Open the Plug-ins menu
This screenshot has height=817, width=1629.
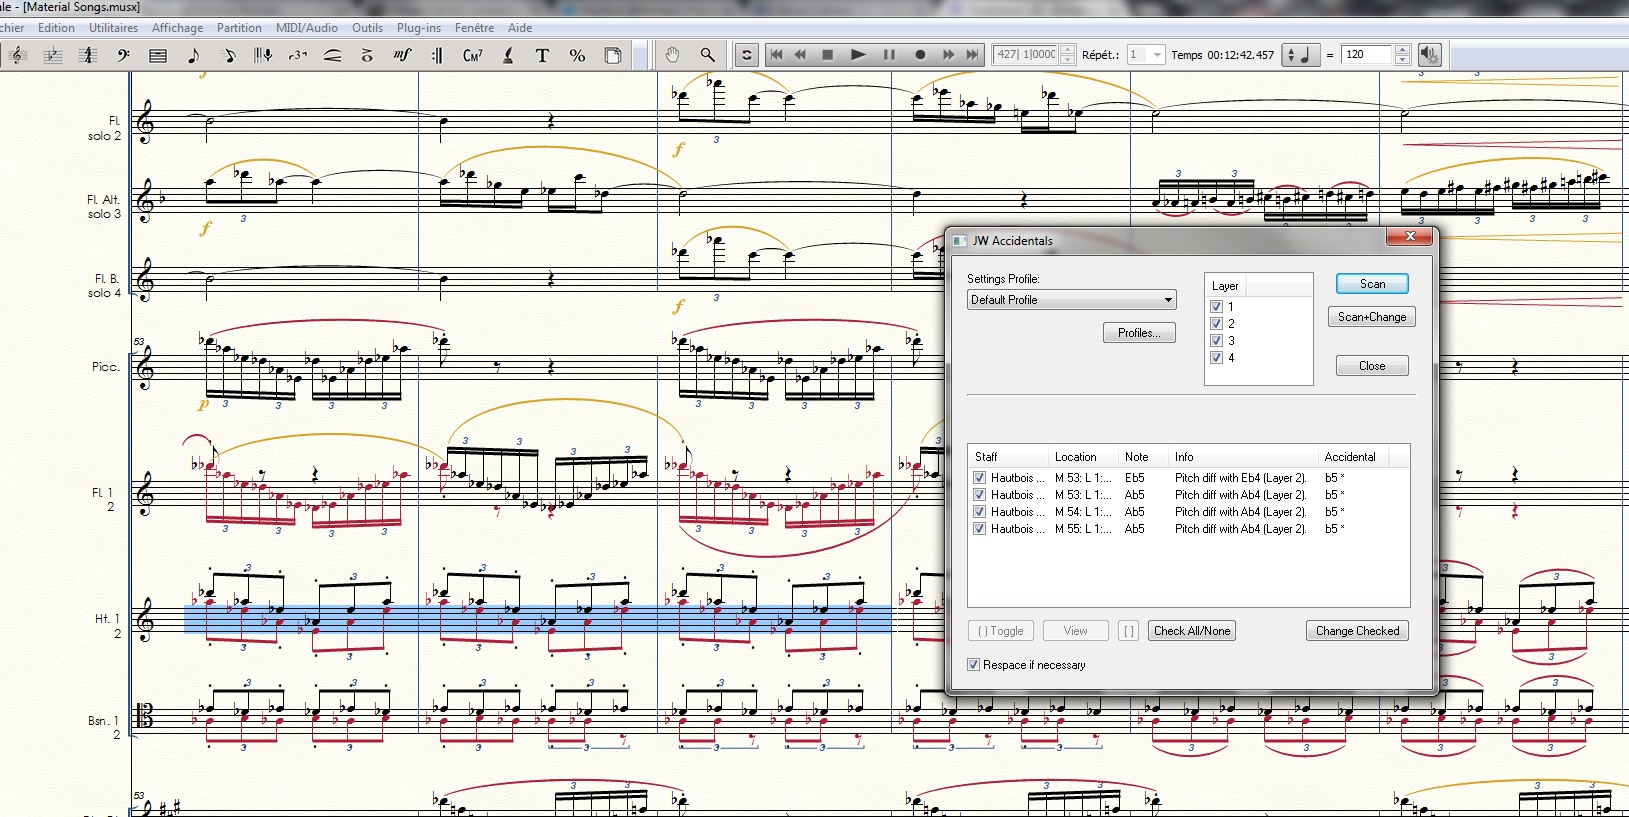click(418, 28)
